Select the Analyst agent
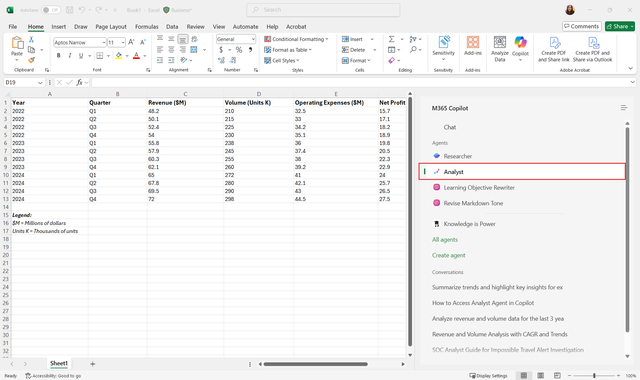640x380 pixels. 522,171
